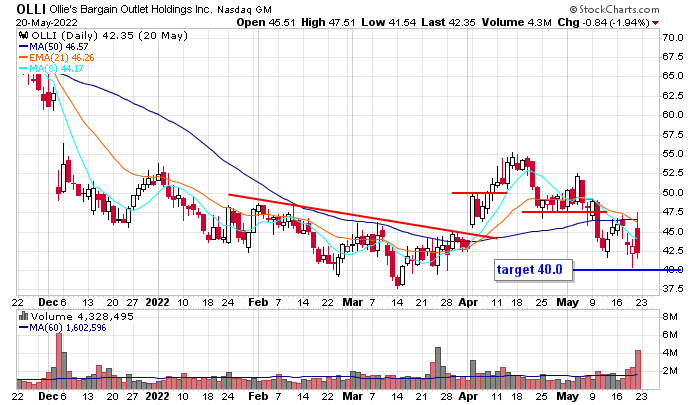Click the 37.5 price axis label
Image resolution: width=700 pixels, height=405 pixels.
673,289
